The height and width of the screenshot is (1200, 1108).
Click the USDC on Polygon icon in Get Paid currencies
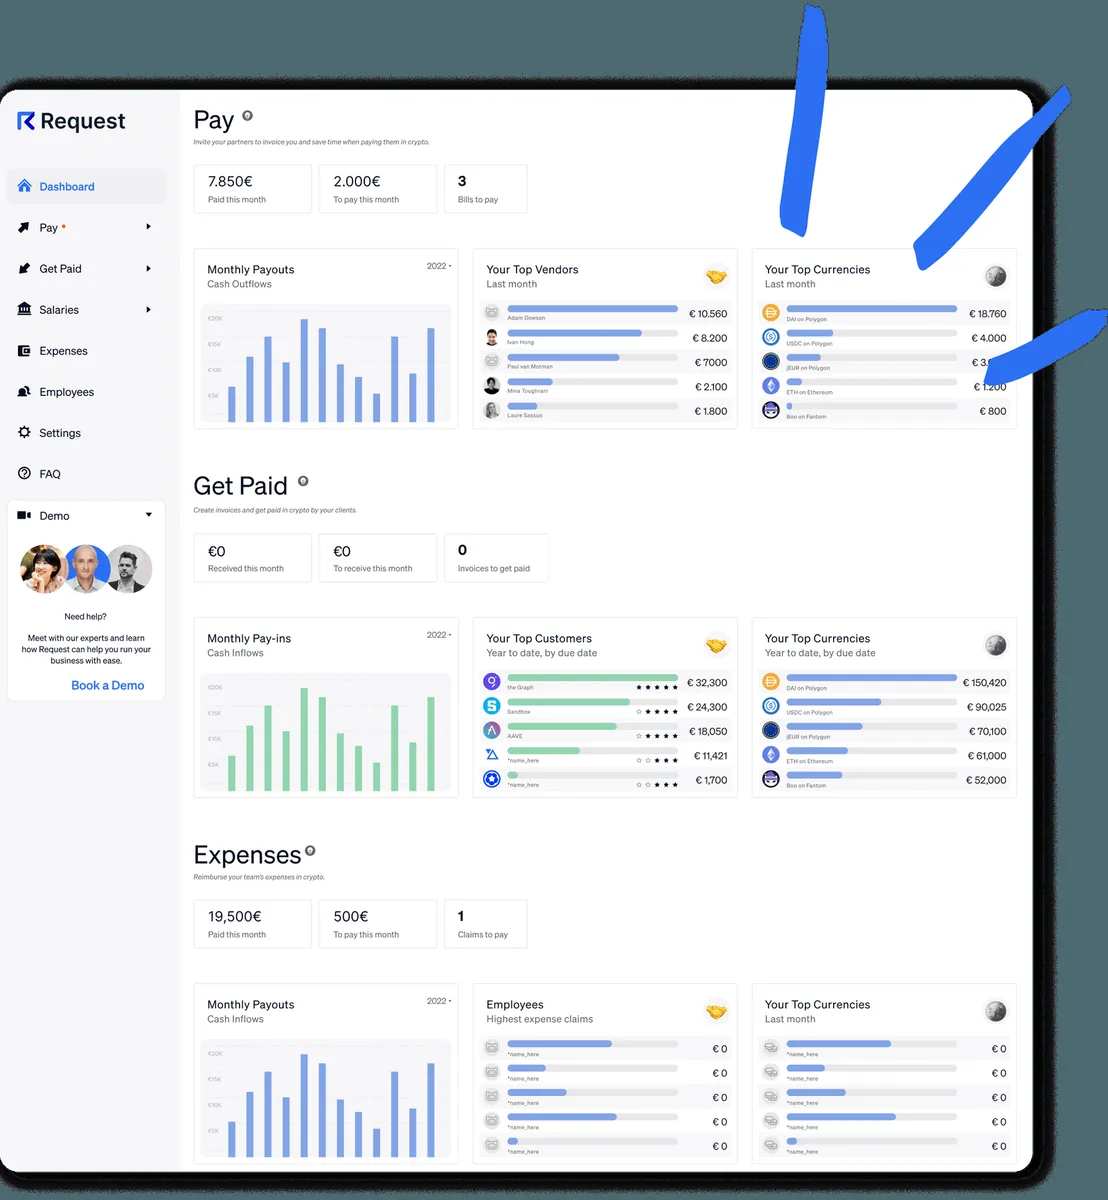tap(770, 706)
